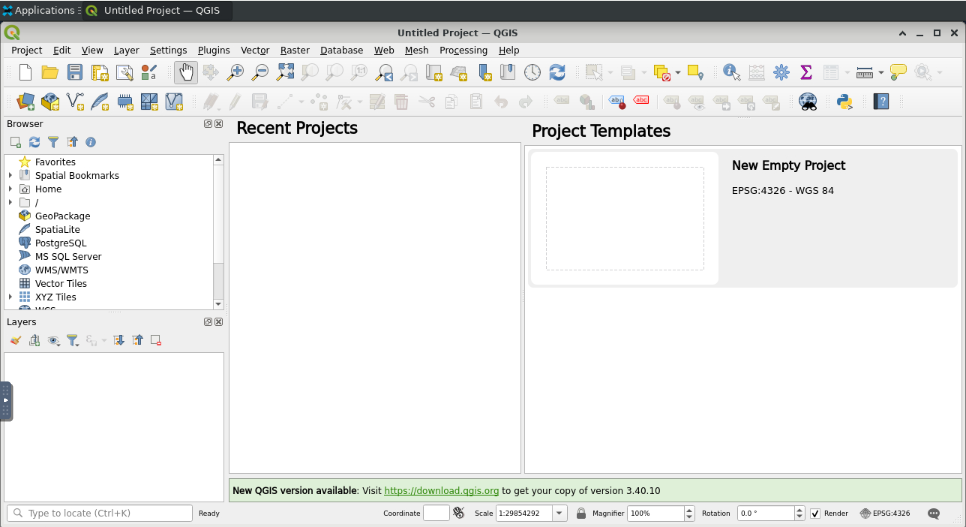Image resolution: width=966 pixels, height=527 pixels.
Task: Click the Type to locate search field
Action: pos(100,513)
